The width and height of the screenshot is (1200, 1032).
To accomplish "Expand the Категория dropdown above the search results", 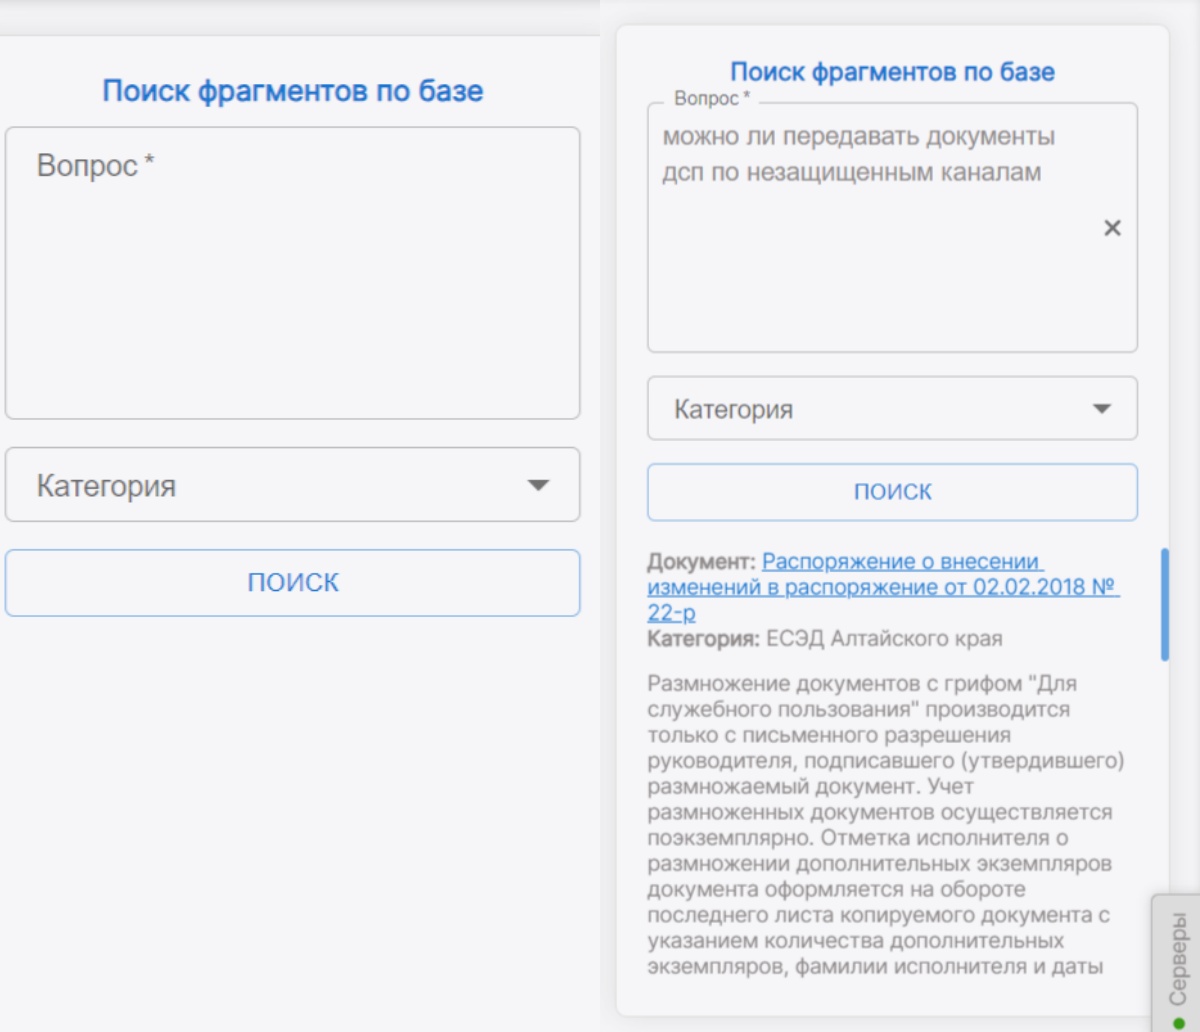I will (890, 409).
